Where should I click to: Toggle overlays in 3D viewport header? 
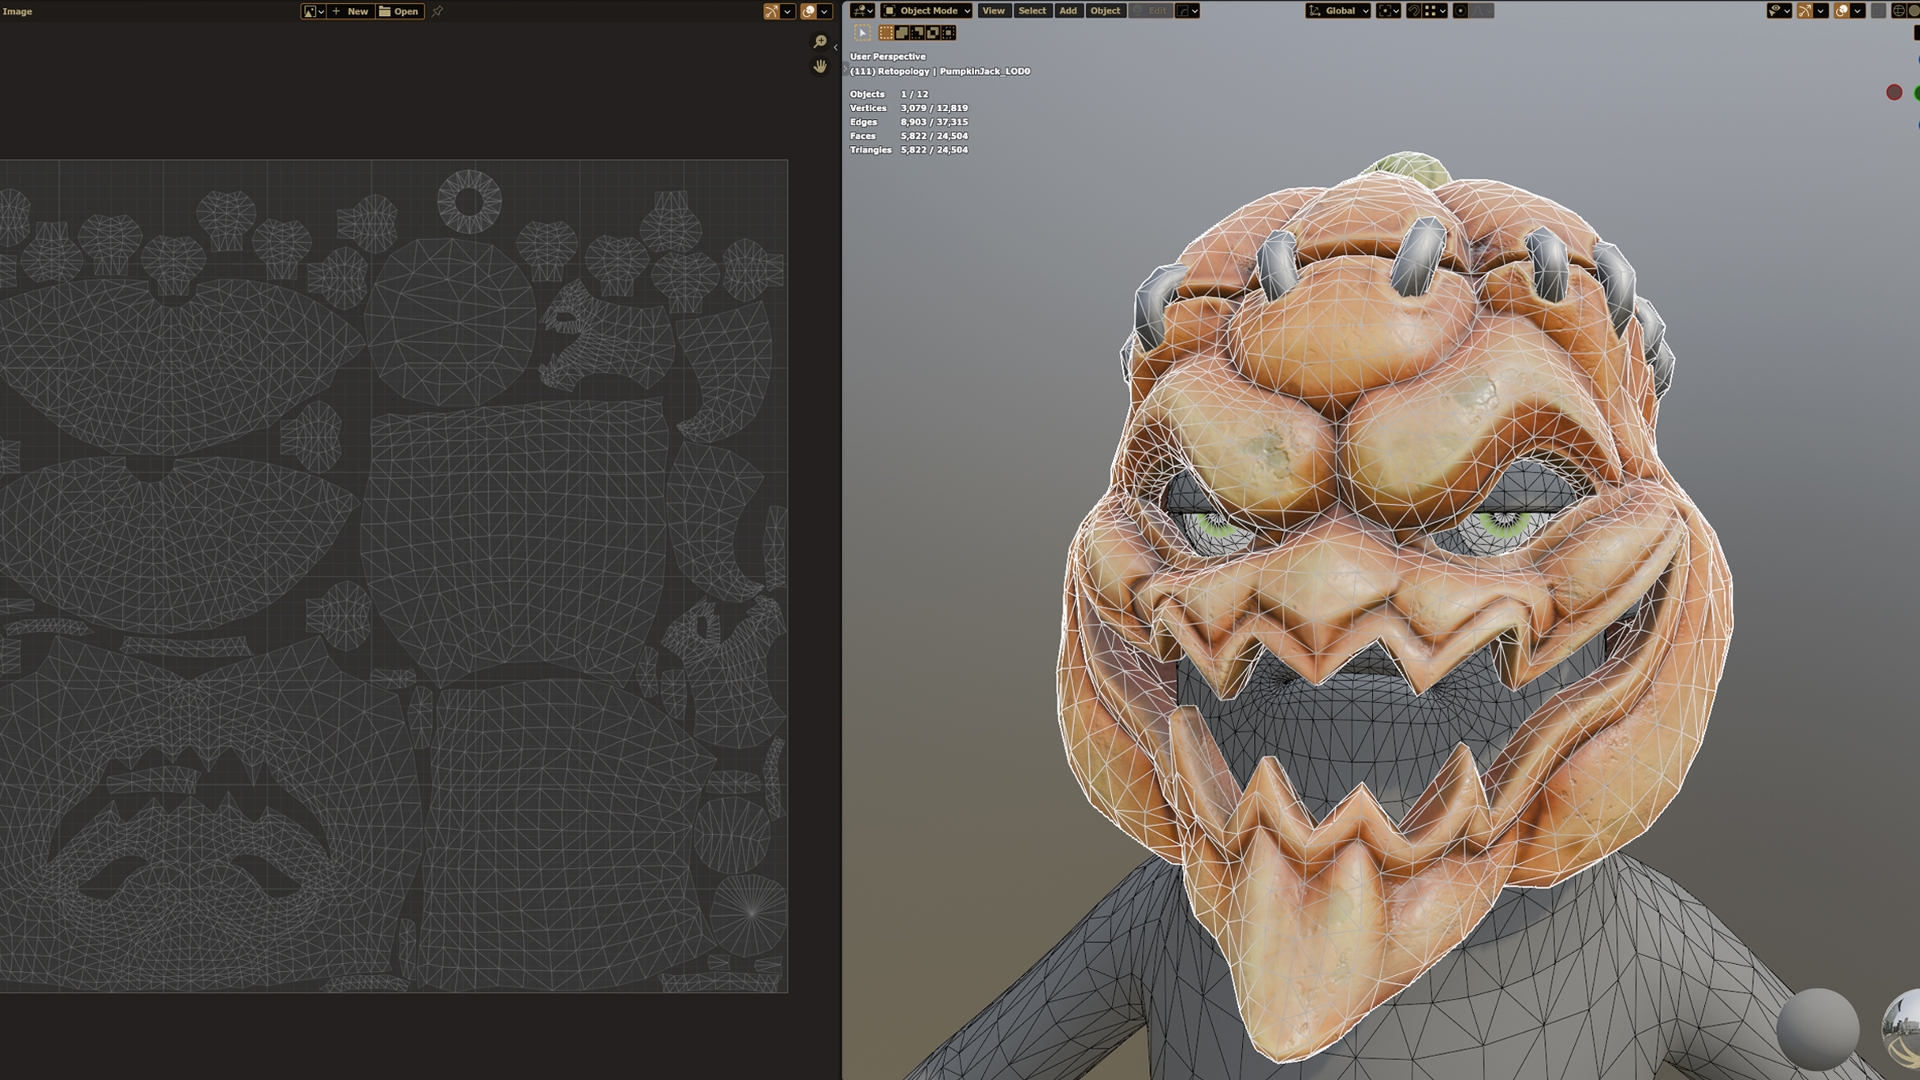click(1841, 11)
